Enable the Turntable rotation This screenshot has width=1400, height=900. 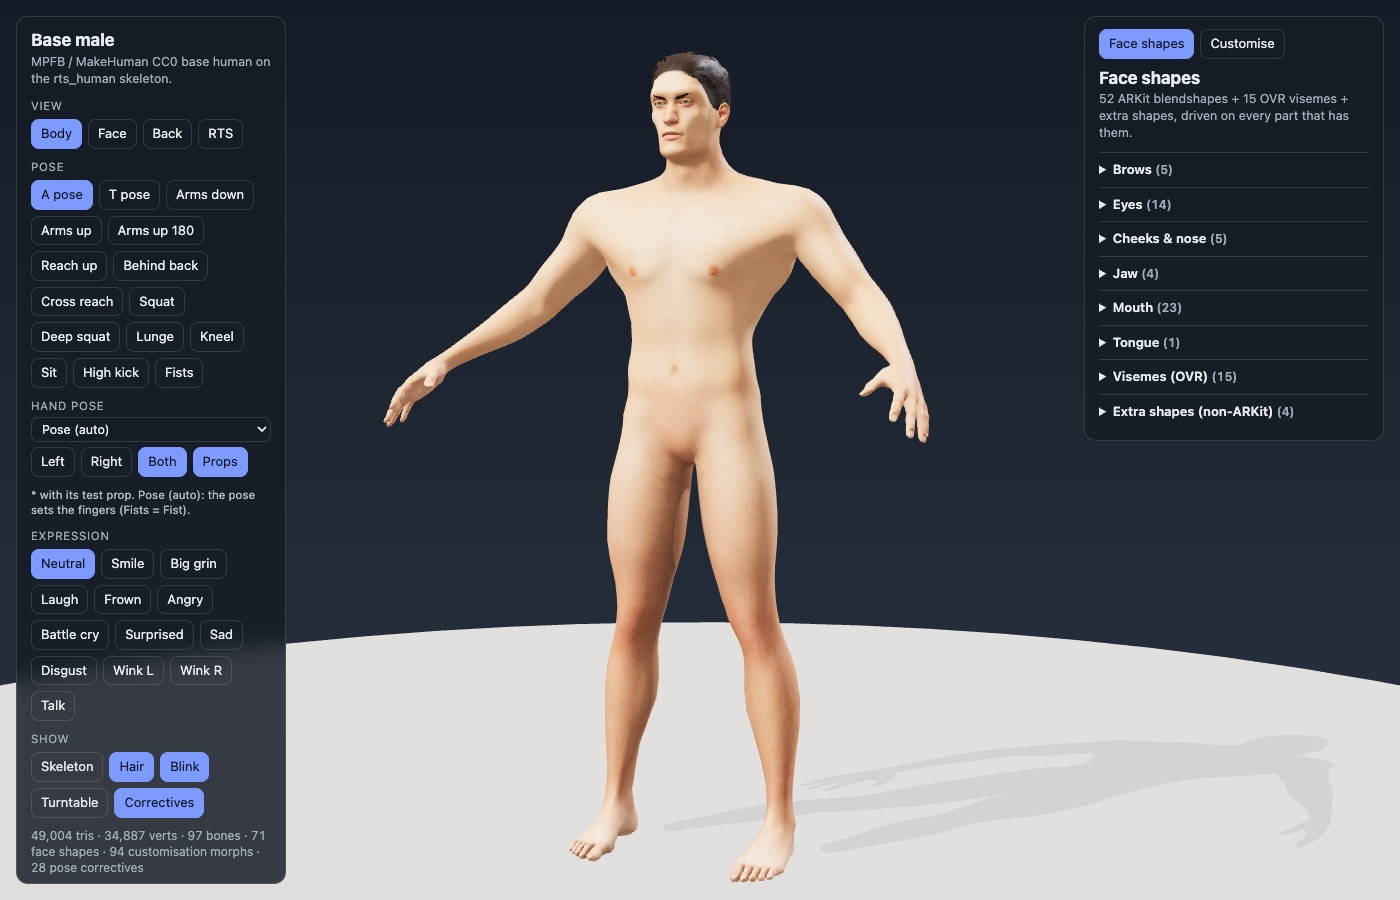[70, 803]
